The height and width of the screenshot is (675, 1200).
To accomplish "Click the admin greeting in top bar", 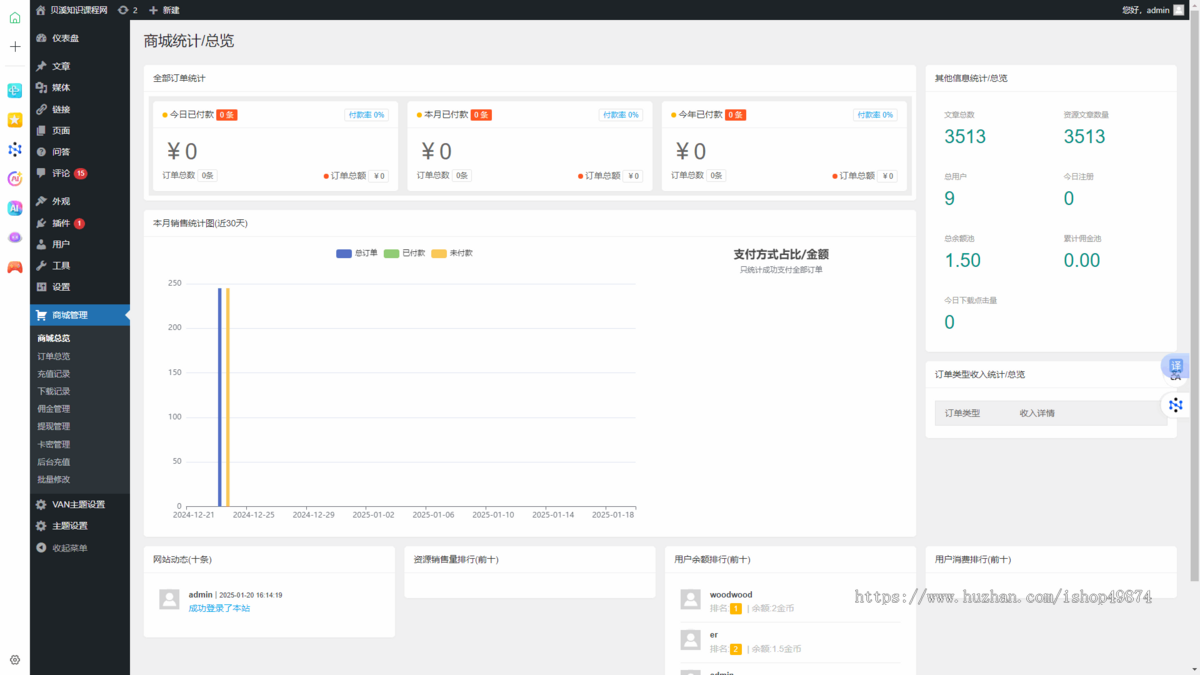I will tap(1146, 10).
